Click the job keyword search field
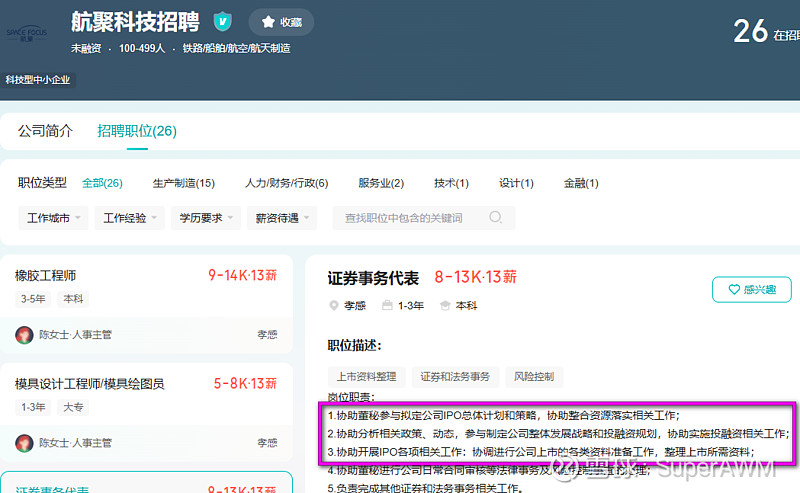 pos(410,218)
